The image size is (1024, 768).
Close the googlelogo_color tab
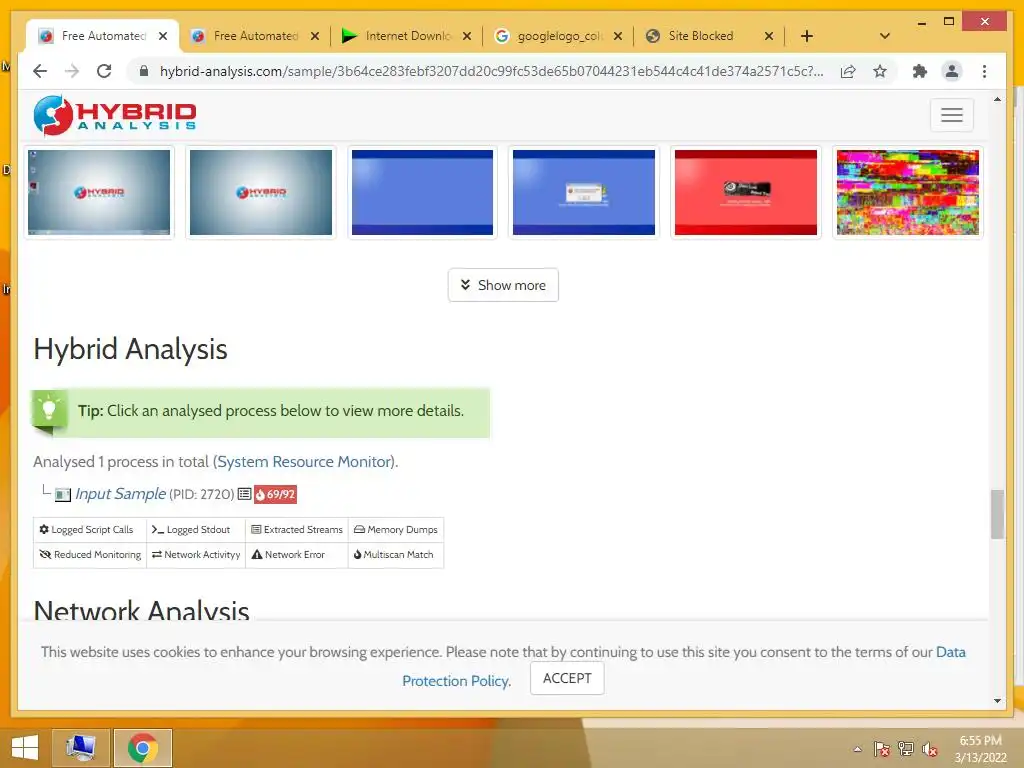tap(618, 36)
